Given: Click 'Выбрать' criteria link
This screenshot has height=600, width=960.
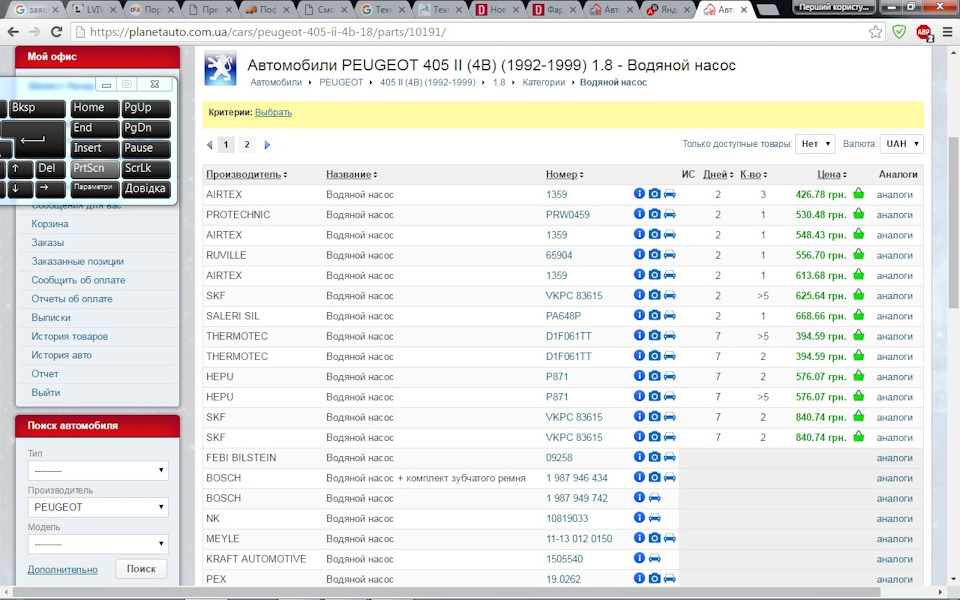Looking at the screenshot, I should click(273, 112).
